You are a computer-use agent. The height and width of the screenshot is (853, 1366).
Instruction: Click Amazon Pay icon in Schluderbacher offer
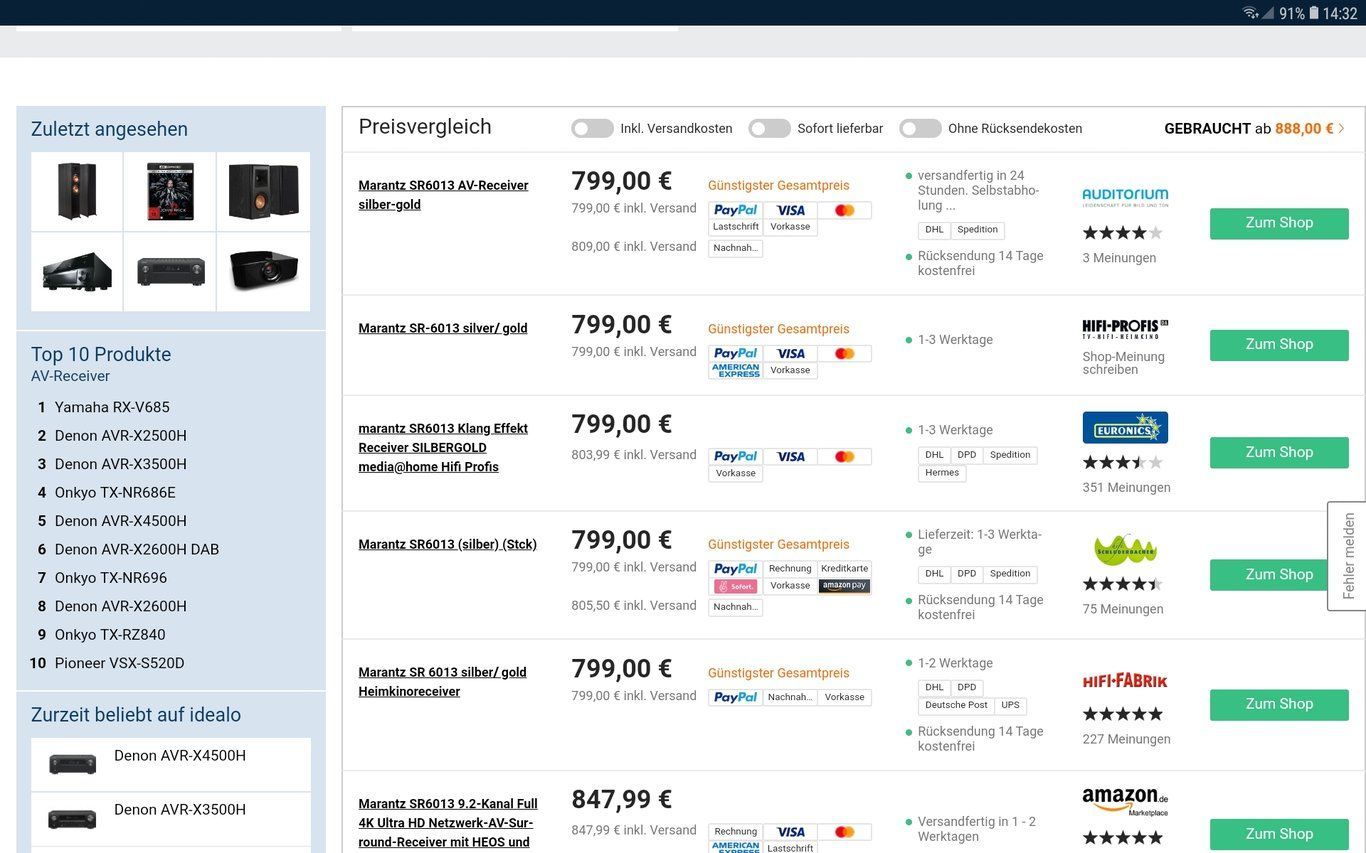(x=844, y=586)
